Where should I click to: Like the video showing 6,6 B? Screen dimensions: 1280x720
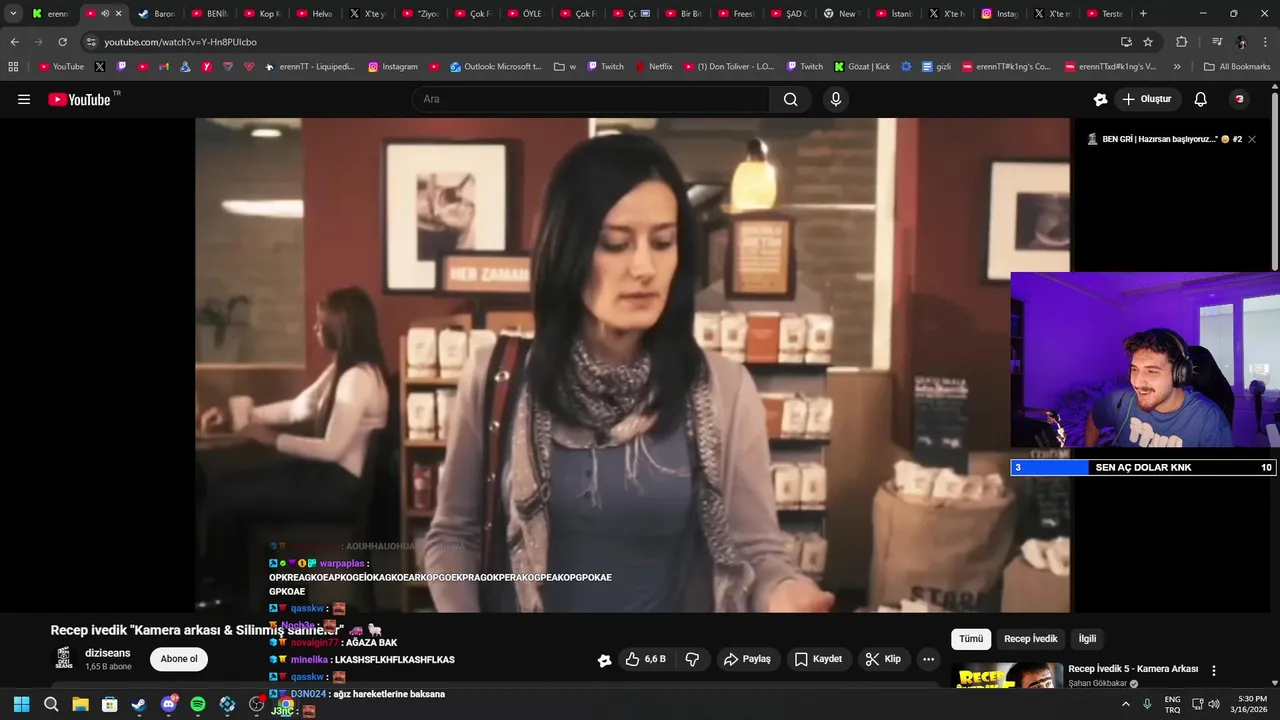coord(645,659)
